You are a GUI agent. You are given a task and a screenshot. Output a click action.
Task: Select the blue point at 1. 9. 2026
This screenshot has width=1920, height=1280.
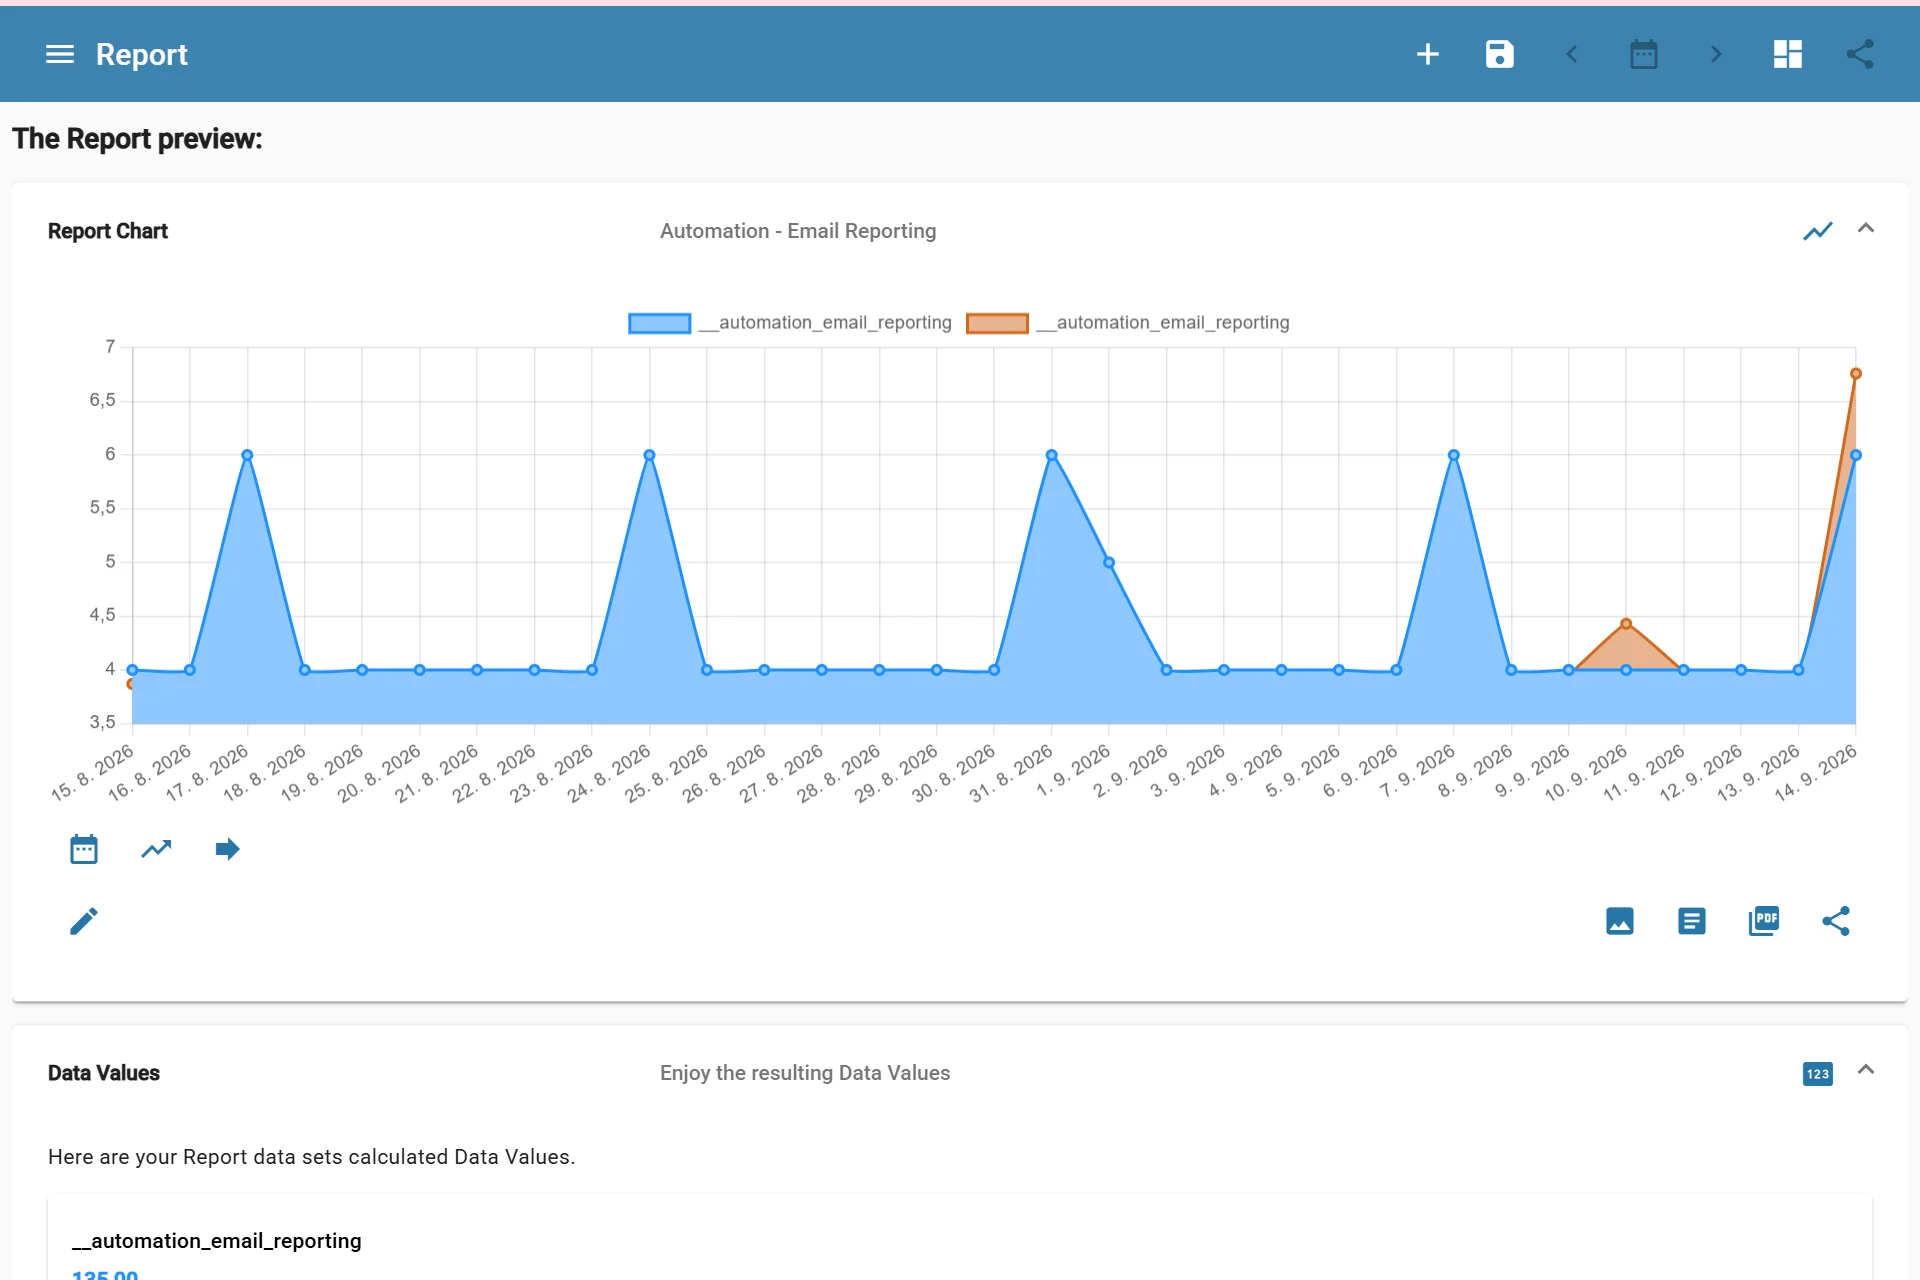1109,562
